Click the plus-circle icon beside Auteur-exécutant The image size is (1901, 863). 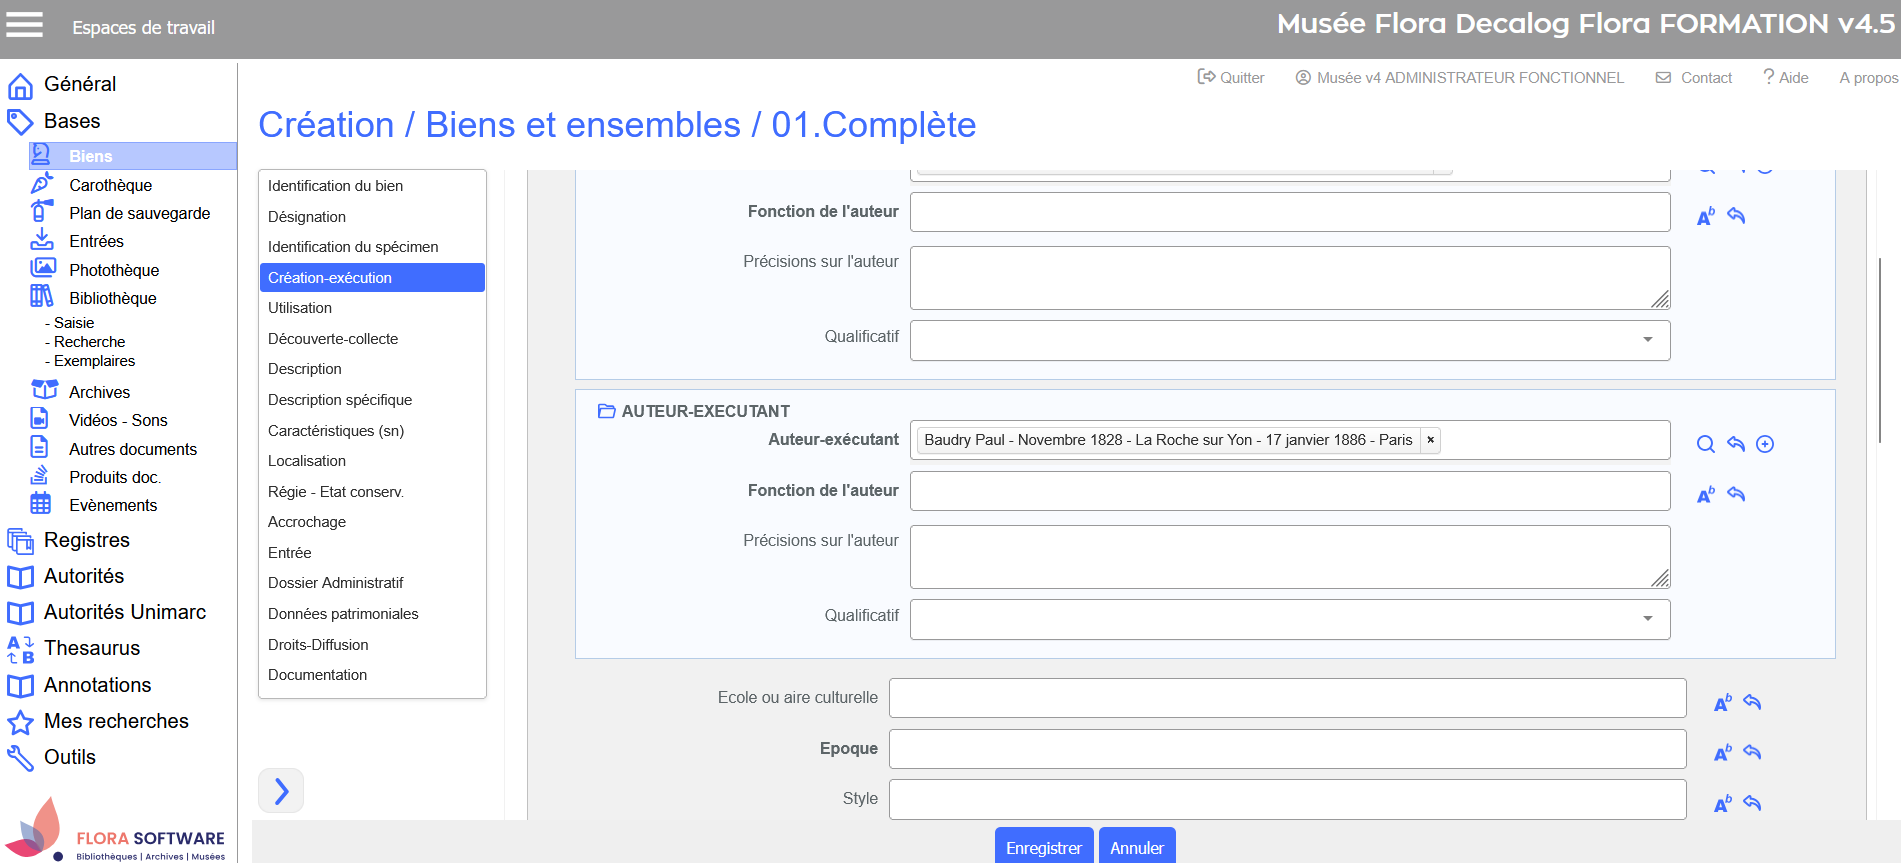(x=1765, y=444)
